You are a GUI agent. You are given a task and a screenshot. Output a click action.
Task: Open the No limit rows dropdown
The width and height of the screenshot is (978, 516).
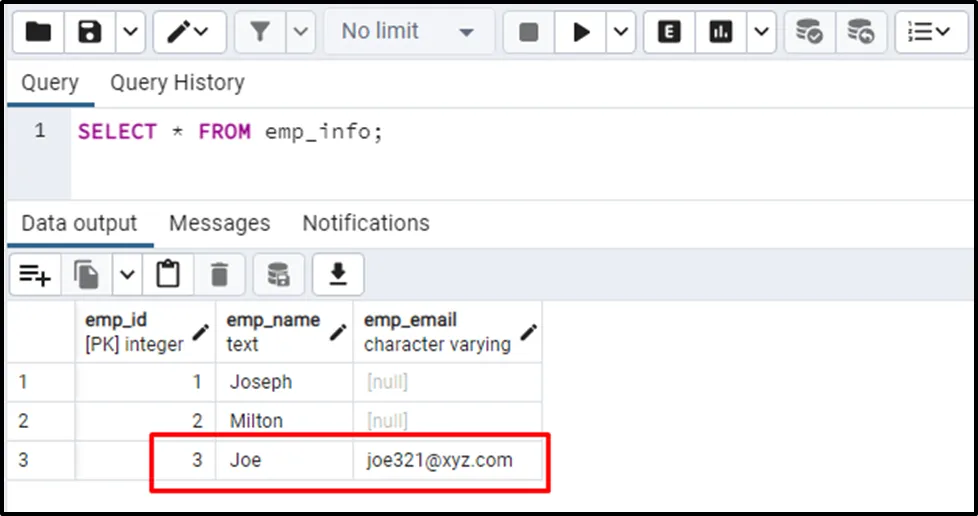coord(407,32)
